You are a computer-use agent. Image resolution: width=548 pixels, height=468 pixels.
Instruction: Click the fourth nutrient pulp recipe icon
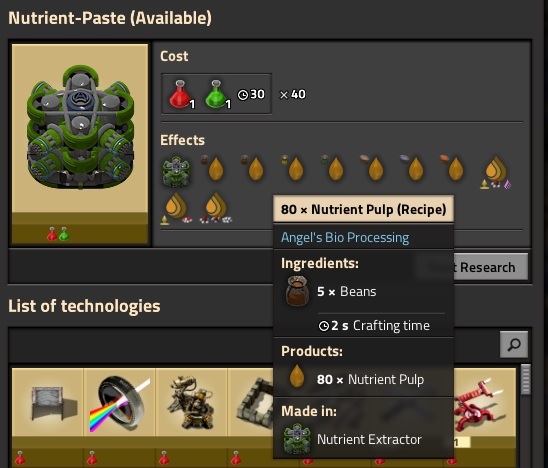pos(332,168)
